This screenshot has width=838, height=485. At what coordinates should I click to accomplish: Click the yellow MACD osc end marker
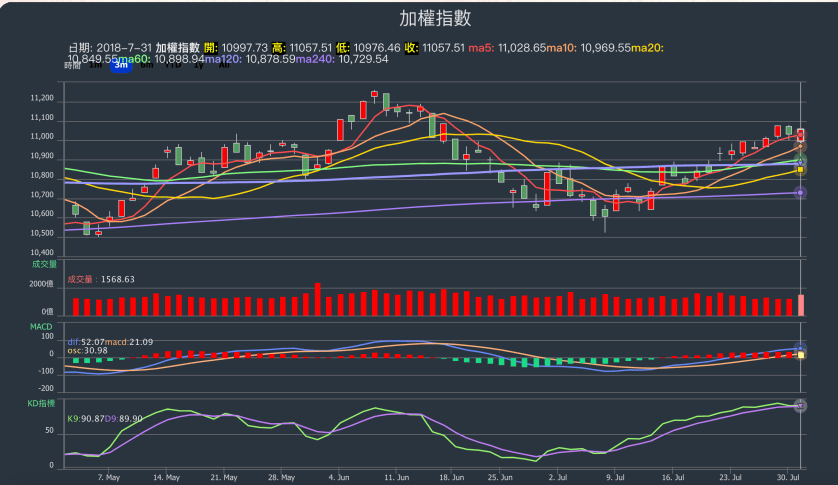pos(800,355)
